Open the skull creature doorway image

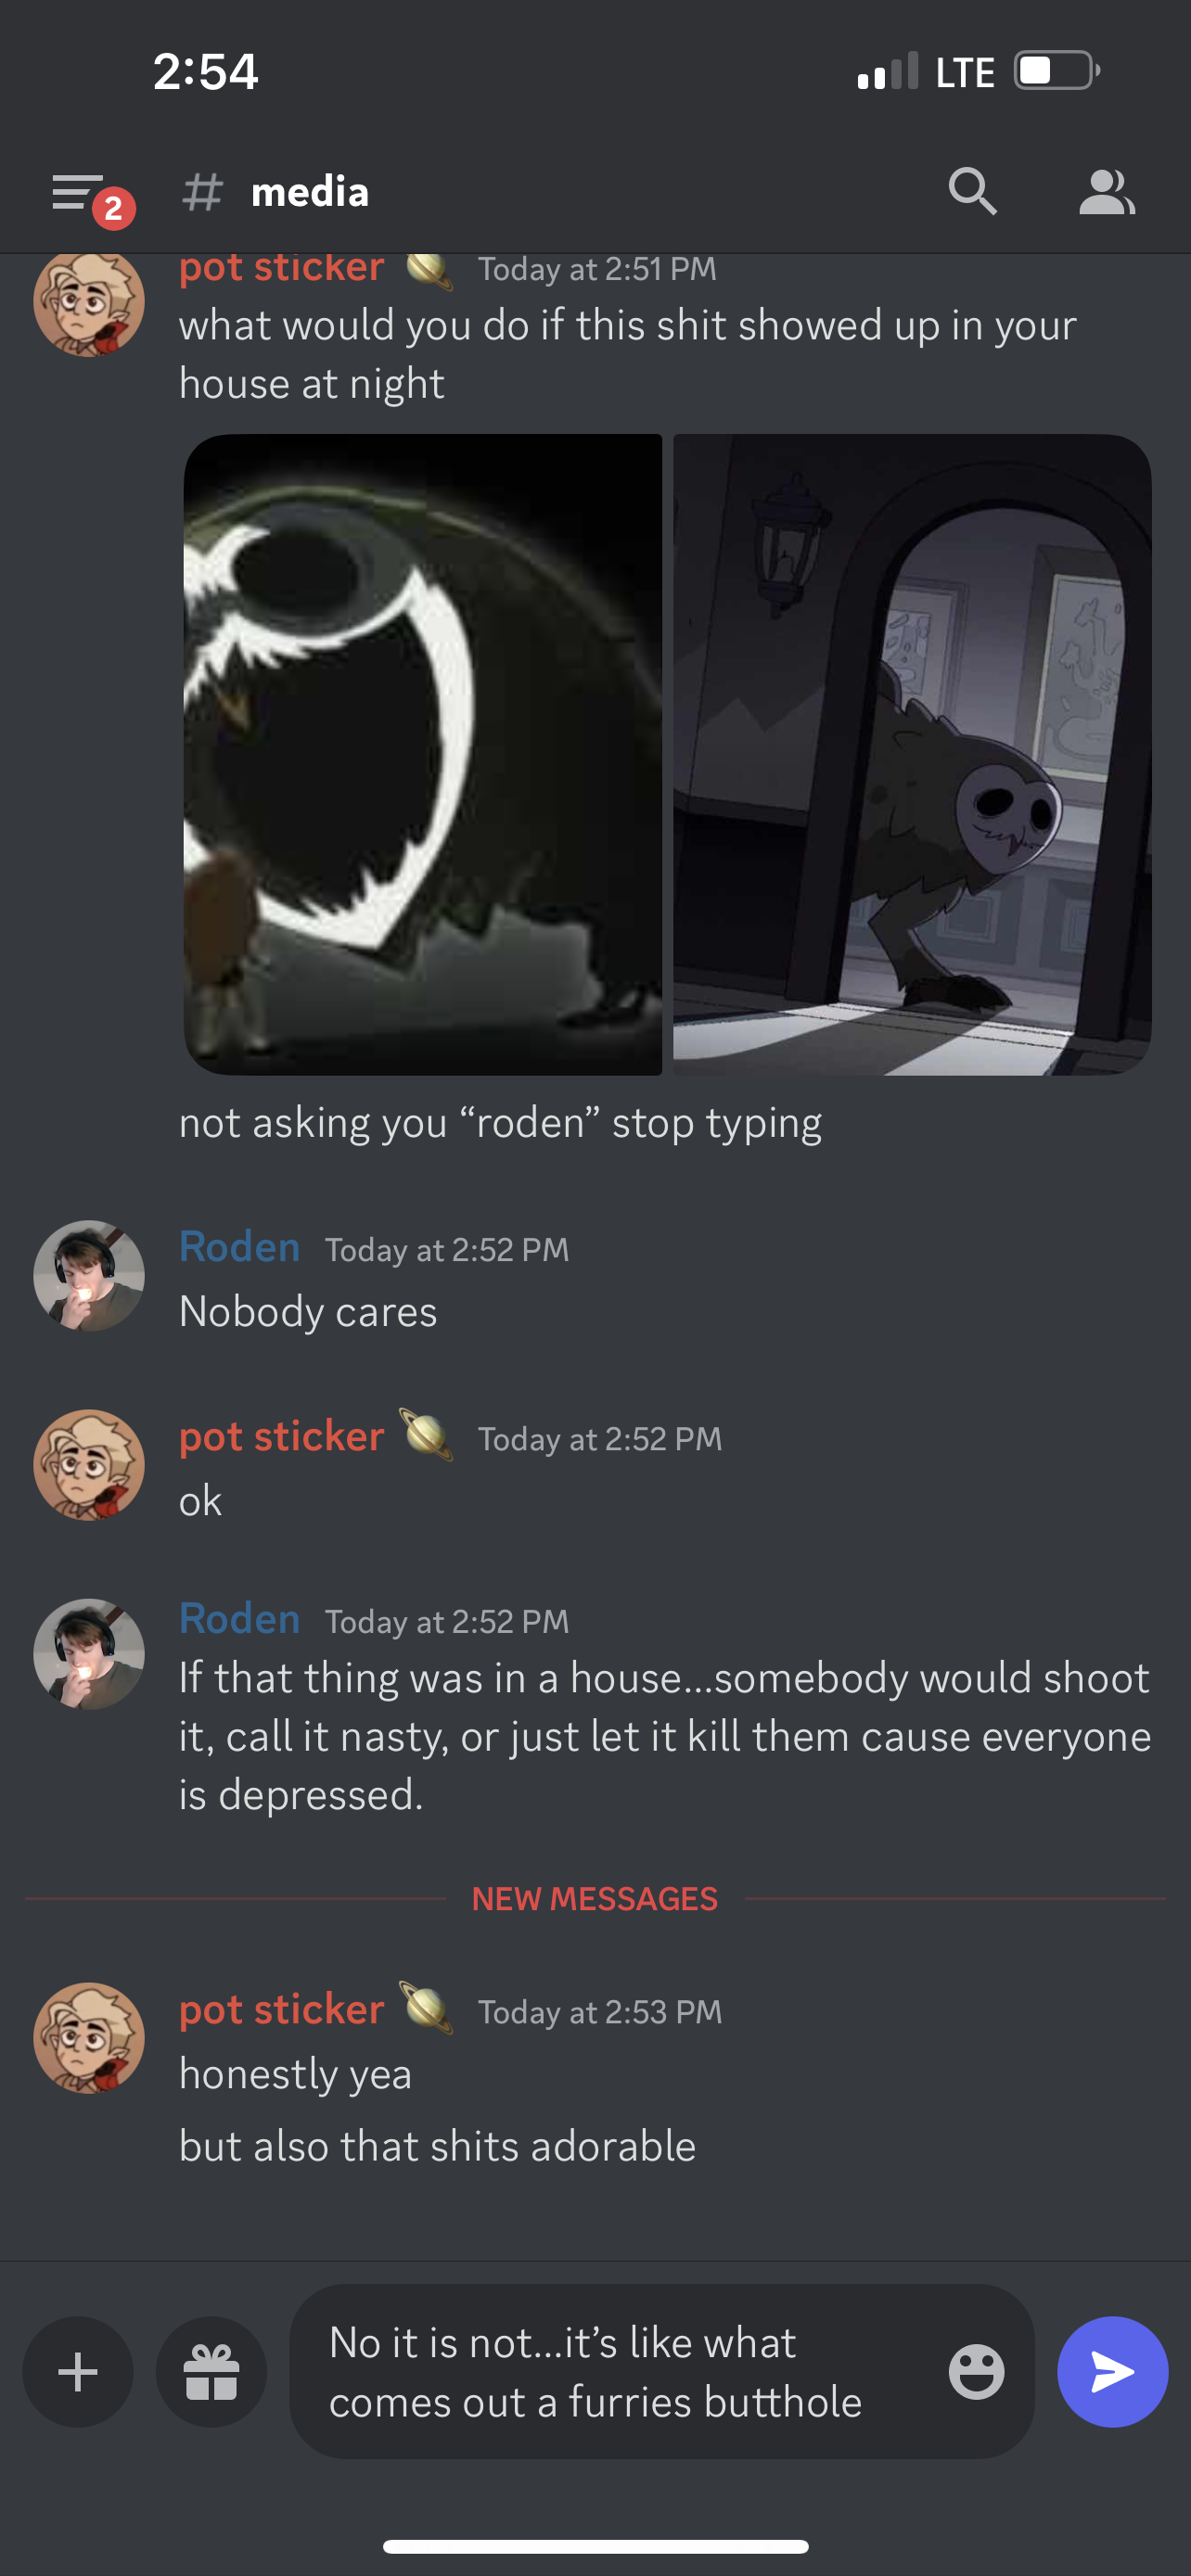coord(912,754)
